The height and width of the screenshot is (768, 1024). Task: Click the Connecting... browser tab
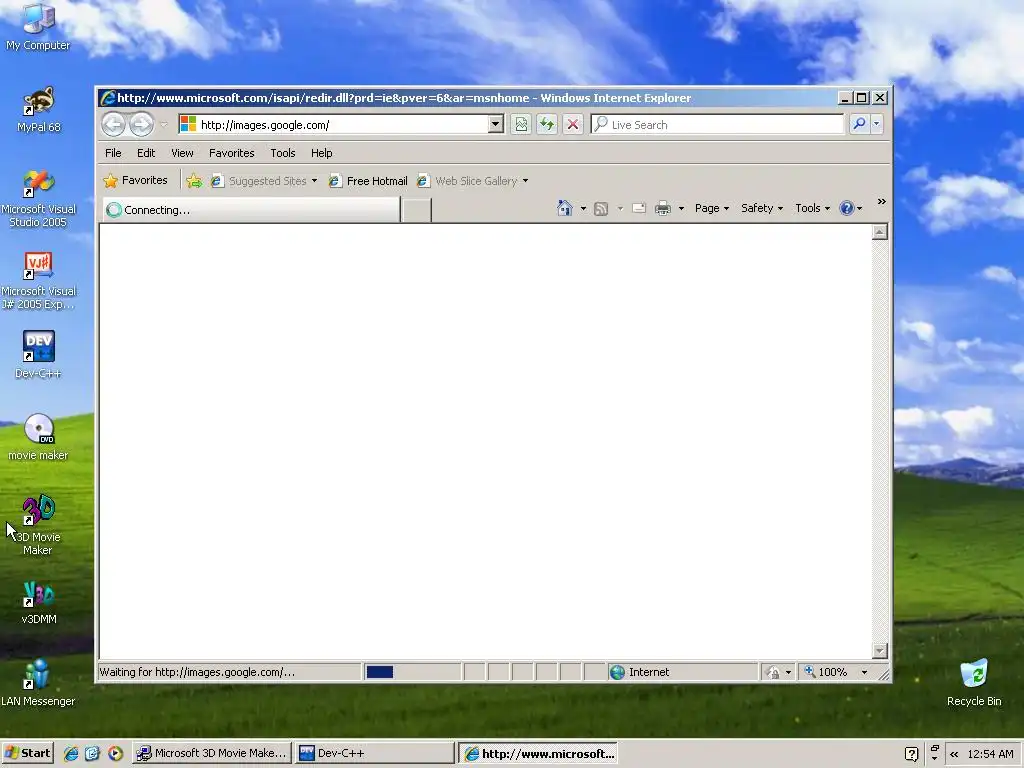[251, 210]
